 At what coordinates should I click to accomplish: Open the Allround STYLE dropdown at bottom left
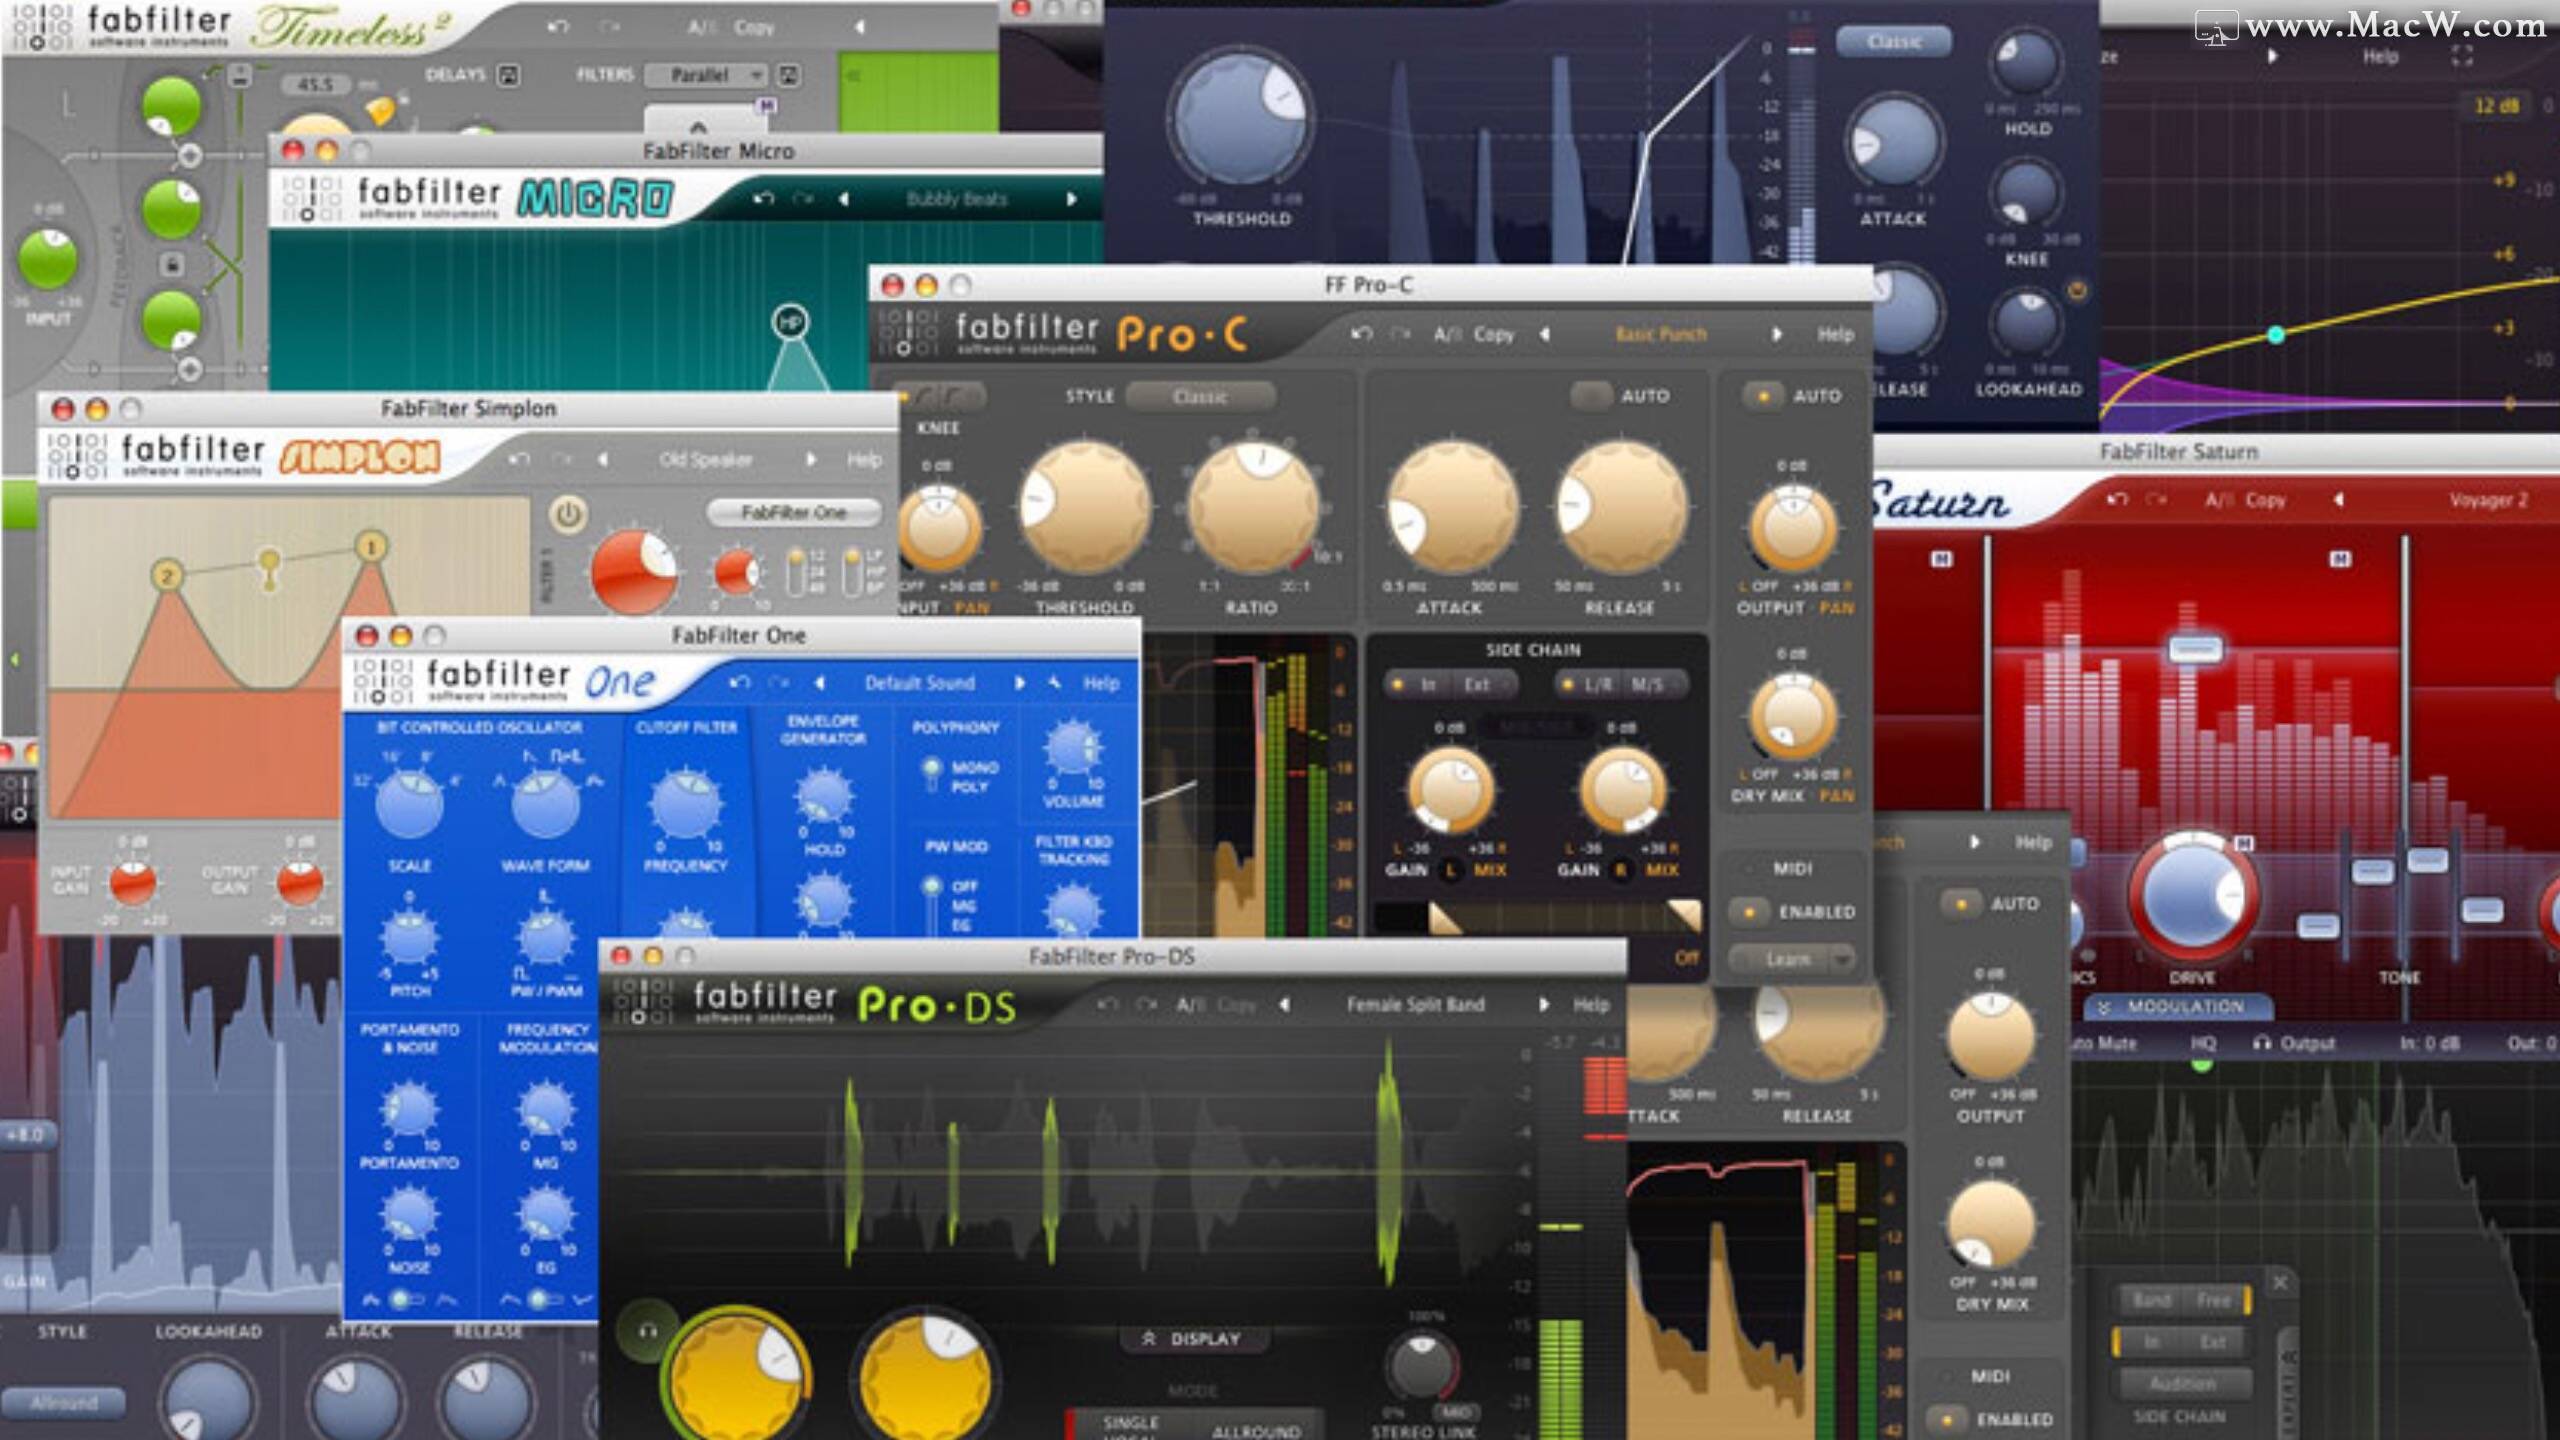point(63,1403)
